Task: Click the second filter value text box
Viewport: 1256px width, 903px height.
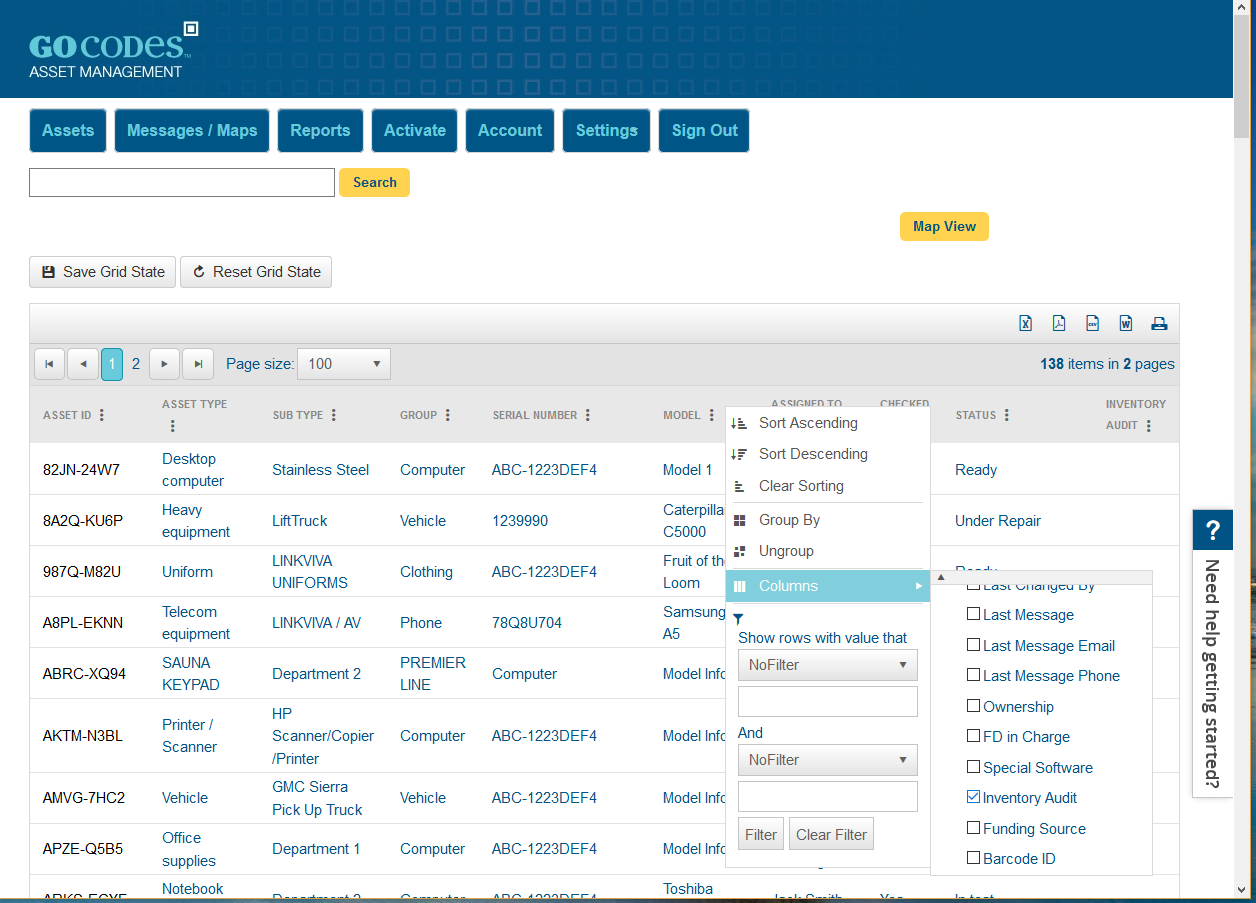Action: tap(827, 796)
